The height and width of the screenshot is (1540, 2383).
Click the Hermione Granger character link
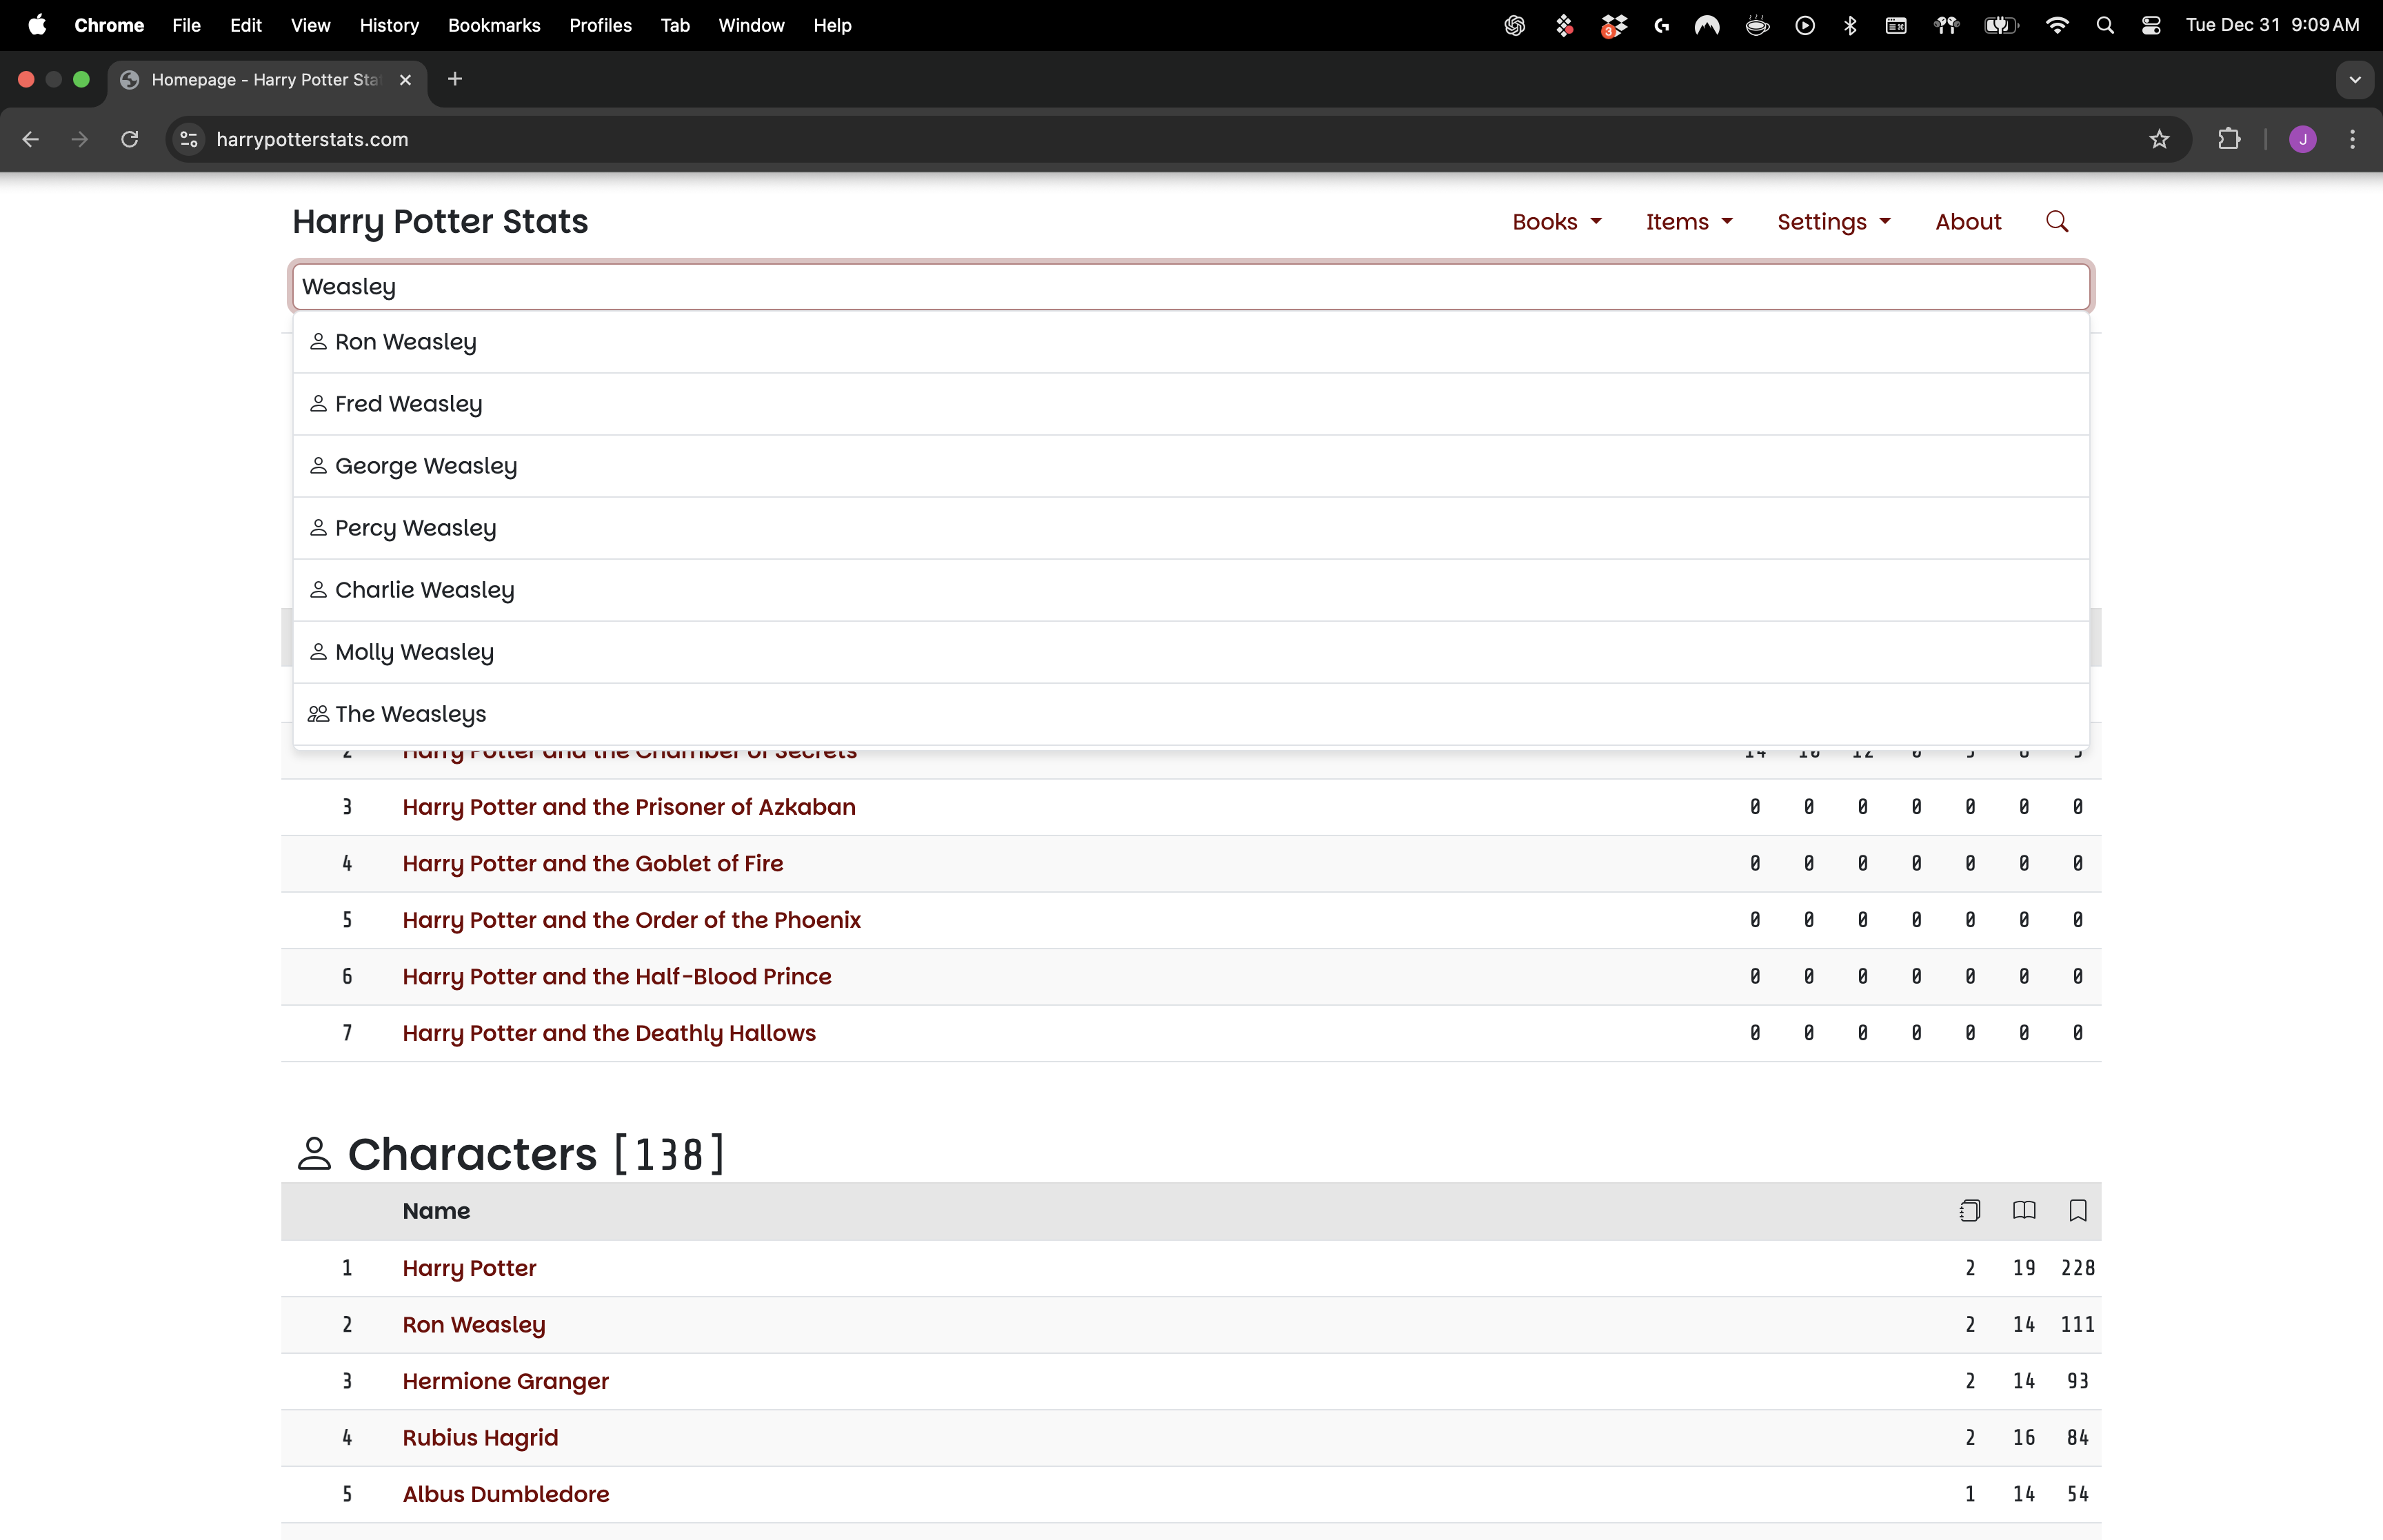[x=505, y=1381]
